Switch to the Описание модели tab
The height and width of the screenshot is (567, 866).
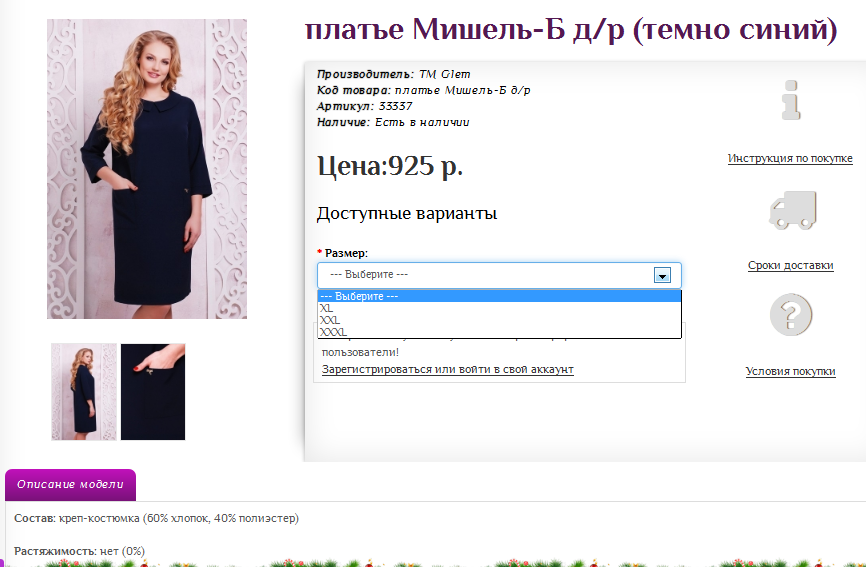pos(70,485)
